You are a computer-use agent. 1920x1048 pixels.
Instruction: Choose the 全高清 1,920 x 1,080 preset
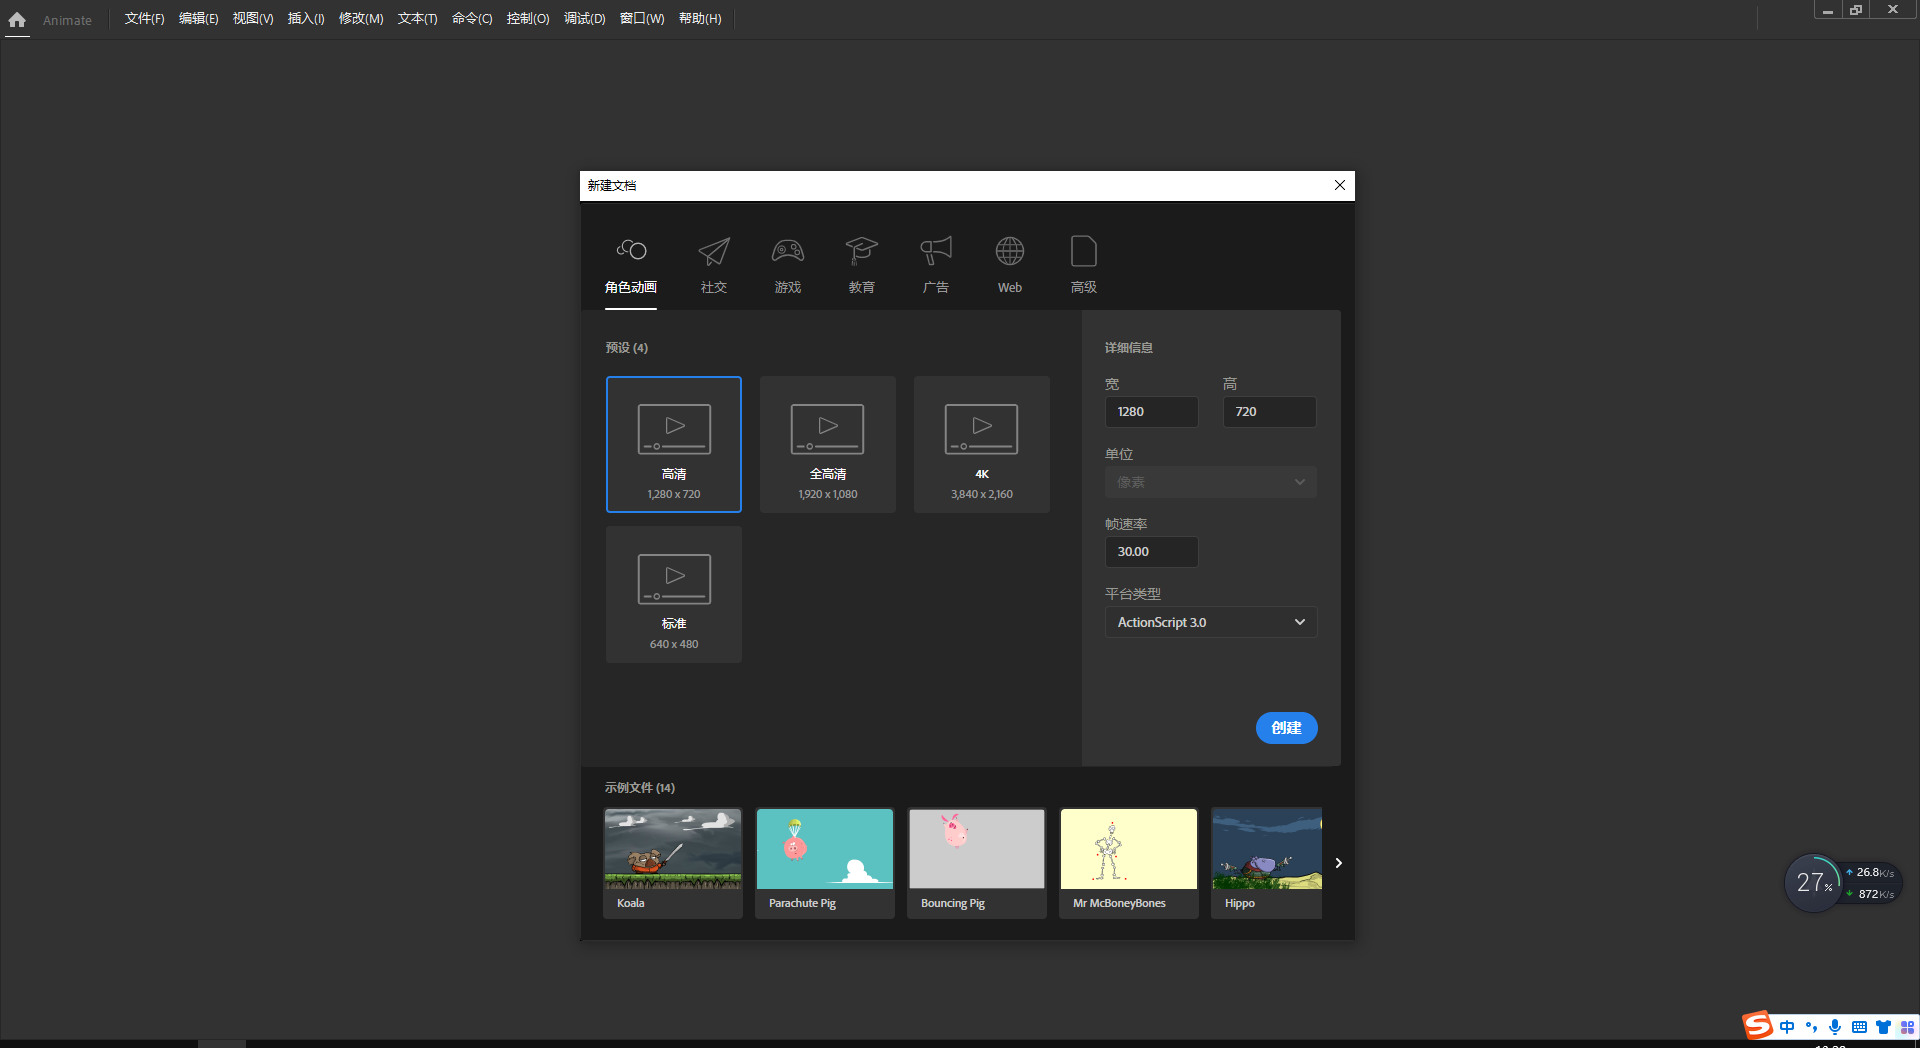coord(828,444)
